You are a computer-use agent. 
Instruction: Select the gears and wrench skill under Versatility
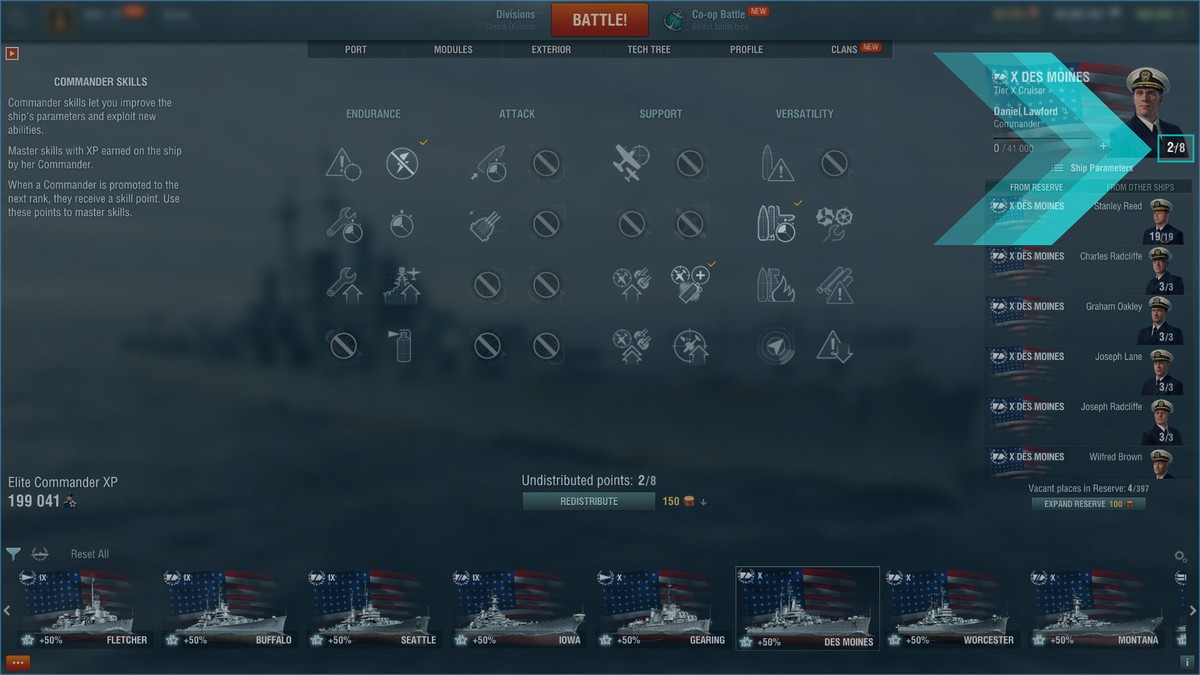pyautogui.click(x=833, y=224)
